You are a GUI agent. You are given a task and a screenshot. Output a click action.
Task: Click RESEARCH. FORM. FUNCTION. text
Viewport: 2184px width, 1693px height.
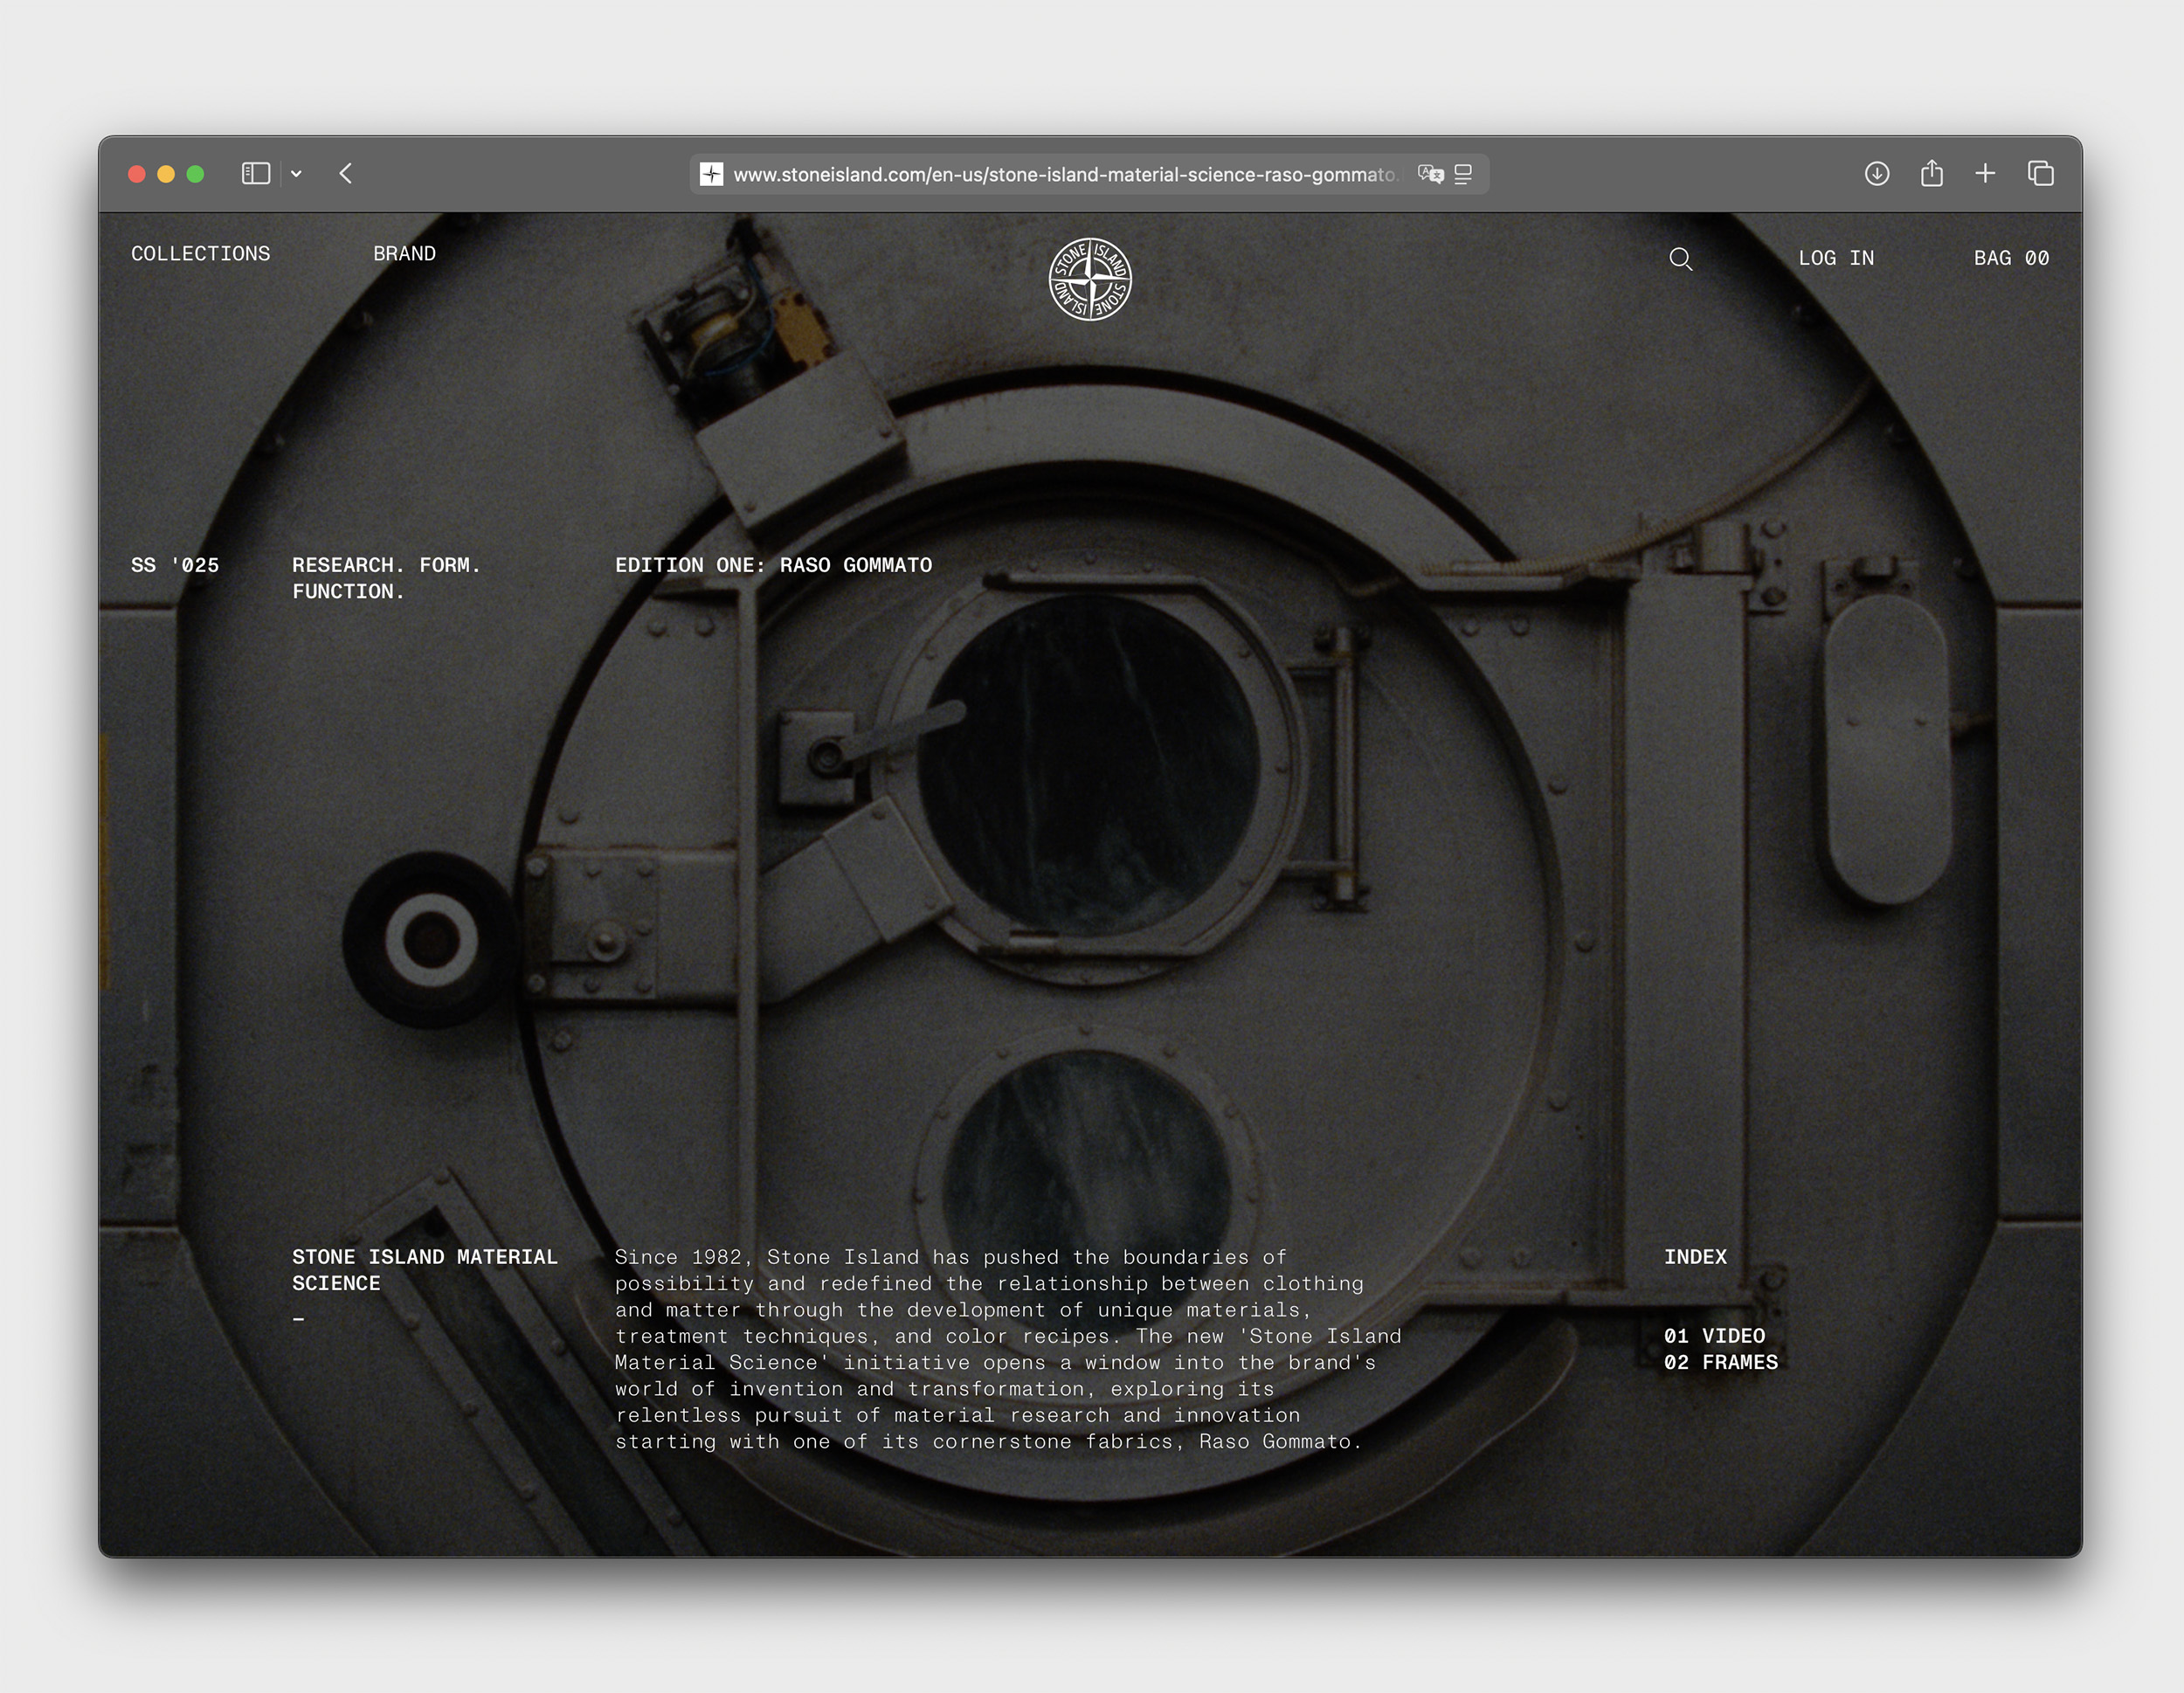(x=386, y=578)
